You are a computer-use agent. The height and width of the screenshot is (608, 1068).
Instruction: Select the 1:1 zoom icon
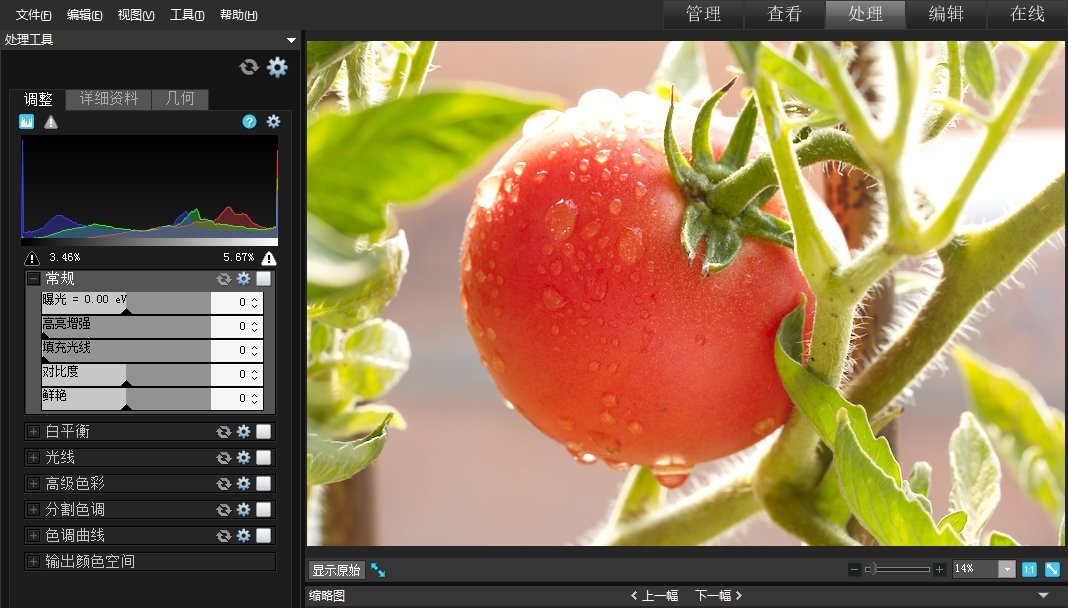pos(1028,568)
